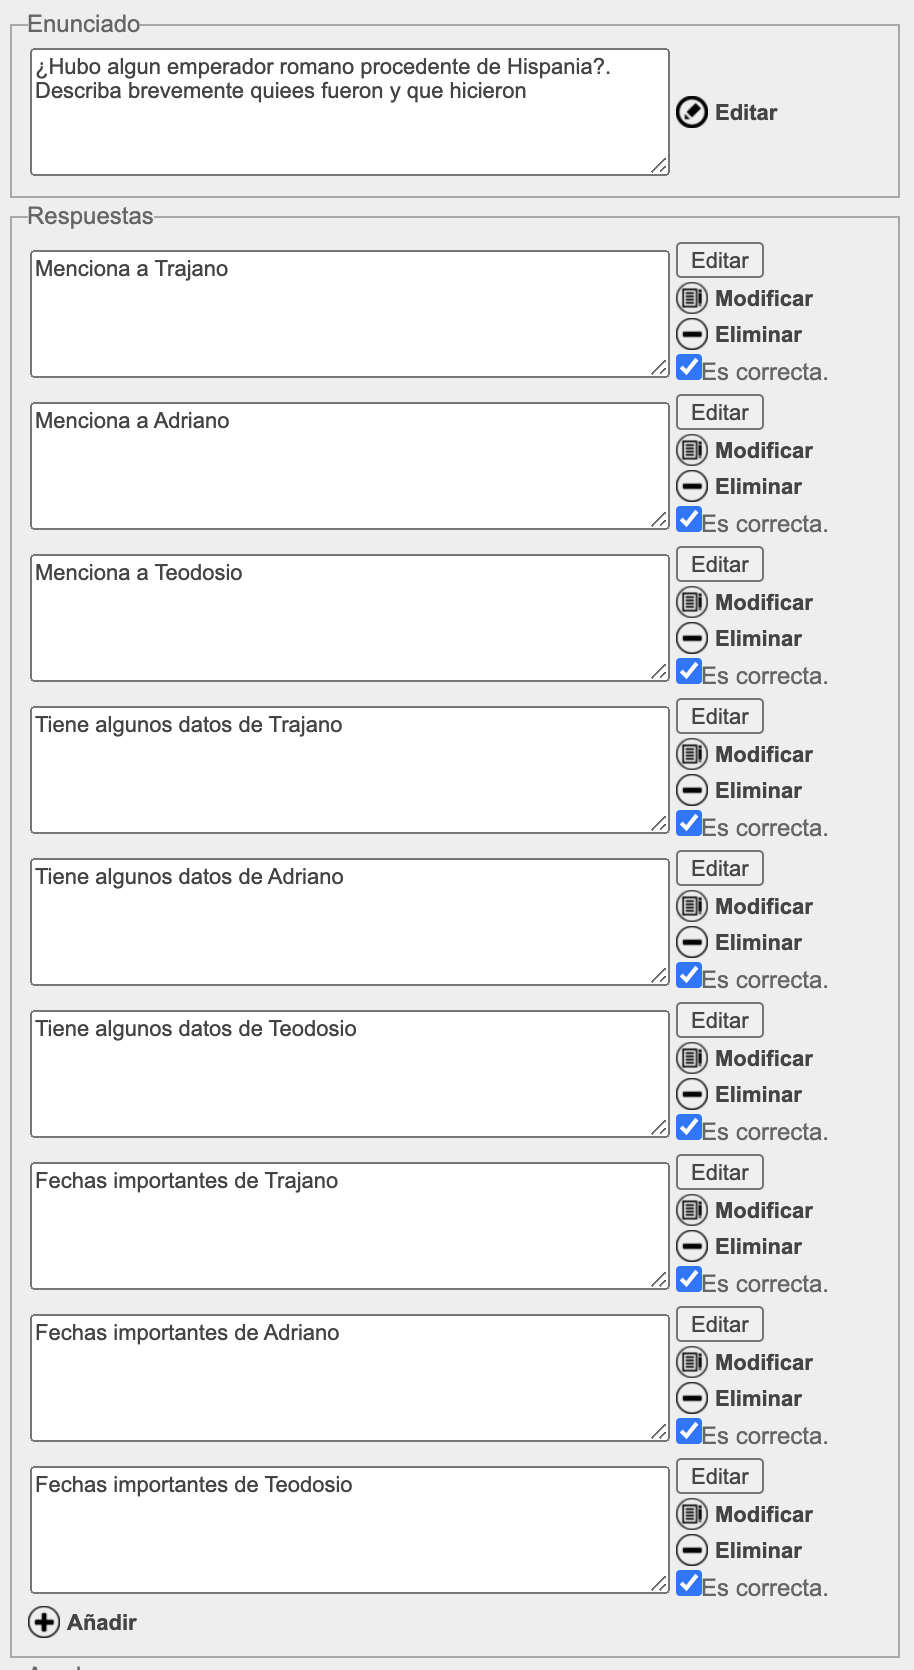
Task: Click the Modificar icon for "Tiene algunos datos de Teodosio"
Action: pyautogui.click(x=691, y=1058)
